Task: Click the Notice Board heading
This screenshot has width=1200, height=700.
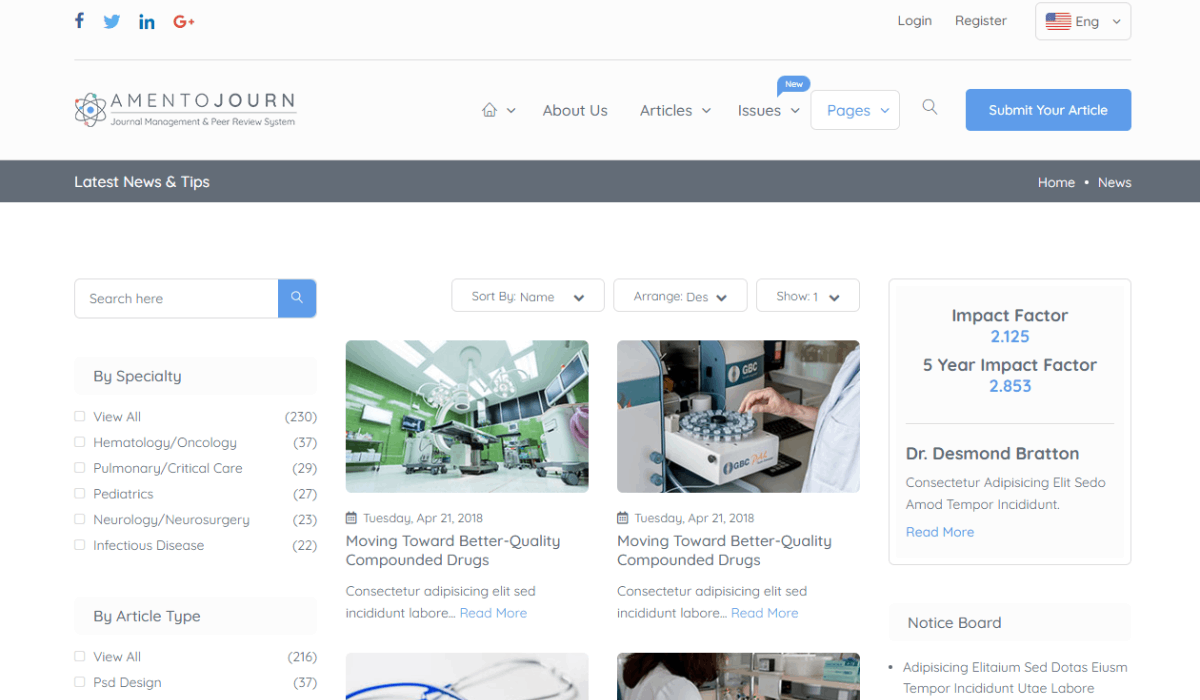Action: [x=954, y=622]
